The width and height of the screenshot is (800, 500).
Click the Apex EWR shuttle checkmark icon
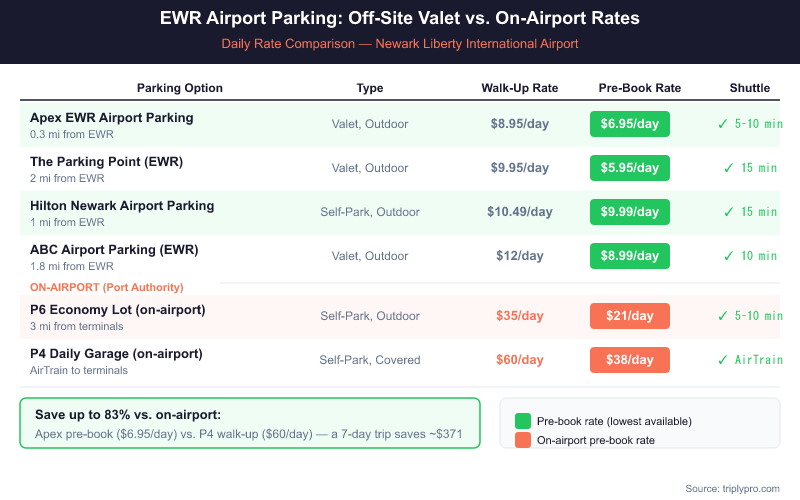[722, 124]
